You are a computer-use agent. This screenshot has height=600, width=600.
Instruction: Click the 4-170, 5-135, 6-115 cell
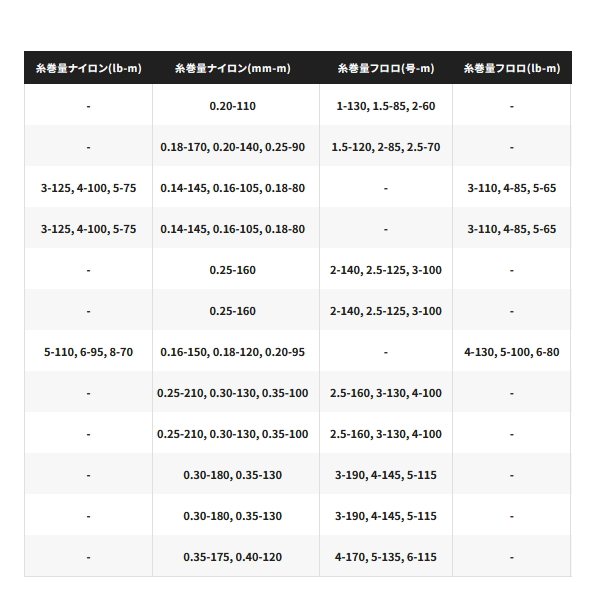(385, 557)
